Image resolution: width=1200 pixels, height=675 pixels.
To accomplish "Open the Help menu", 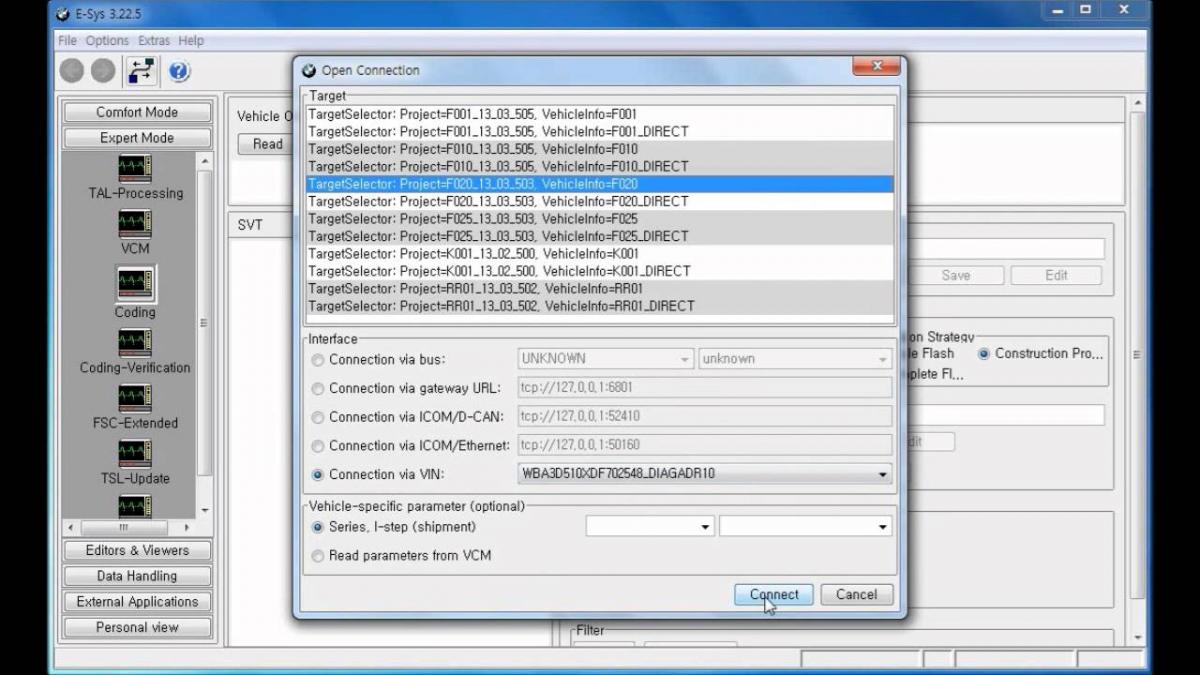I will (191, 41).
